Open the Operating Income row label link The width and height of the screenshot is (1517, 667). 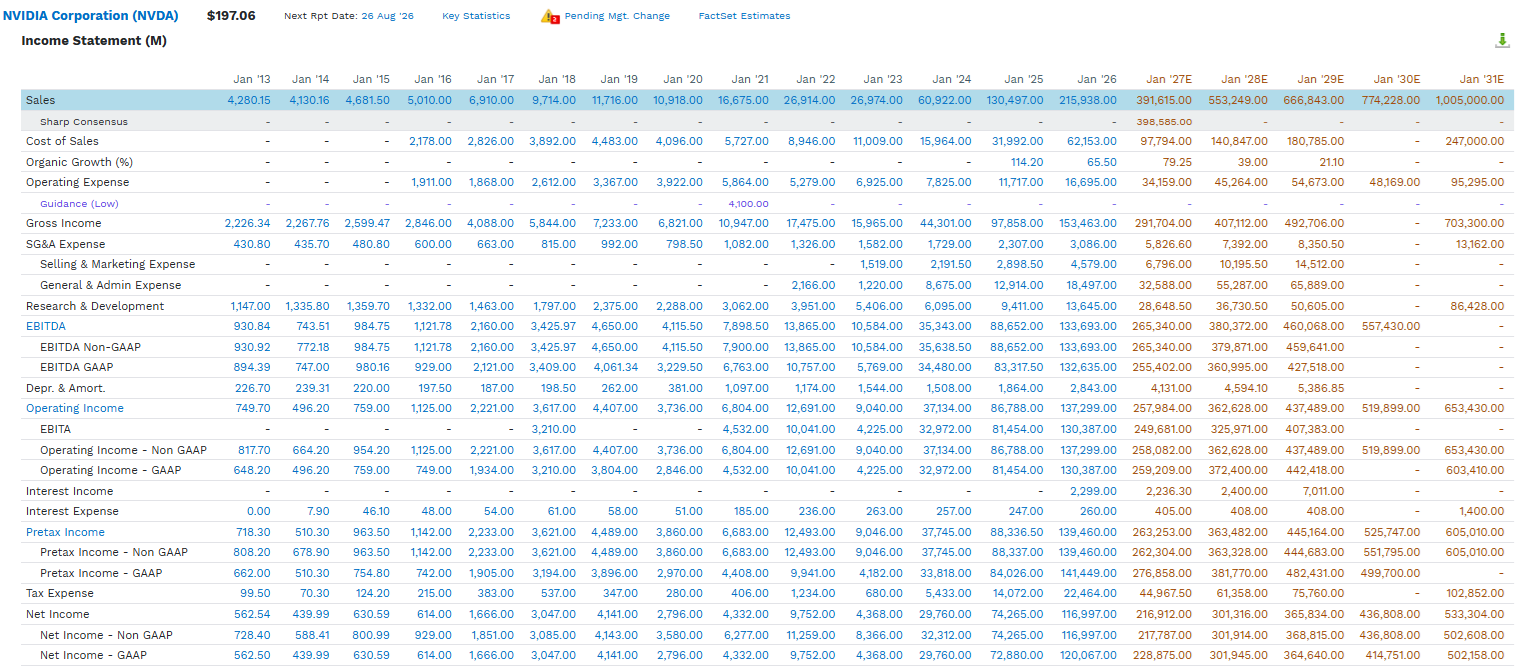click(75, 408)
